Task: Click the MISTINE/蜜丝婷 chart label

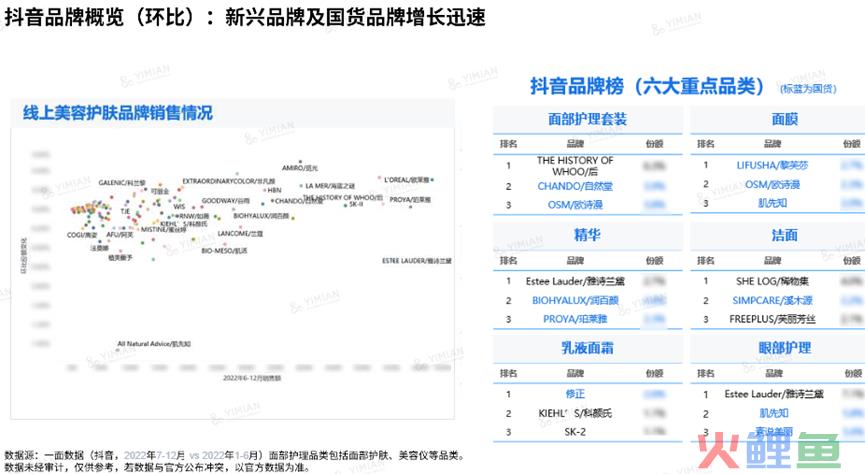Action: [164, 230]
